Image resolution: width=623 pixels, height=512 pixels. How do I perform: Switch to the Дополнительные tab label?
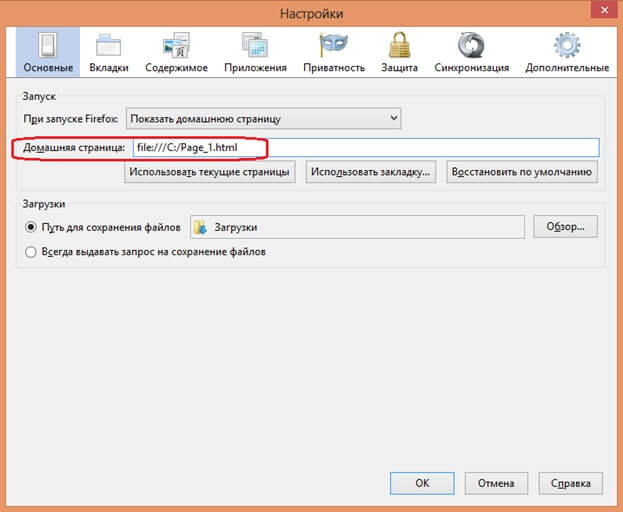tap(567, 68)
